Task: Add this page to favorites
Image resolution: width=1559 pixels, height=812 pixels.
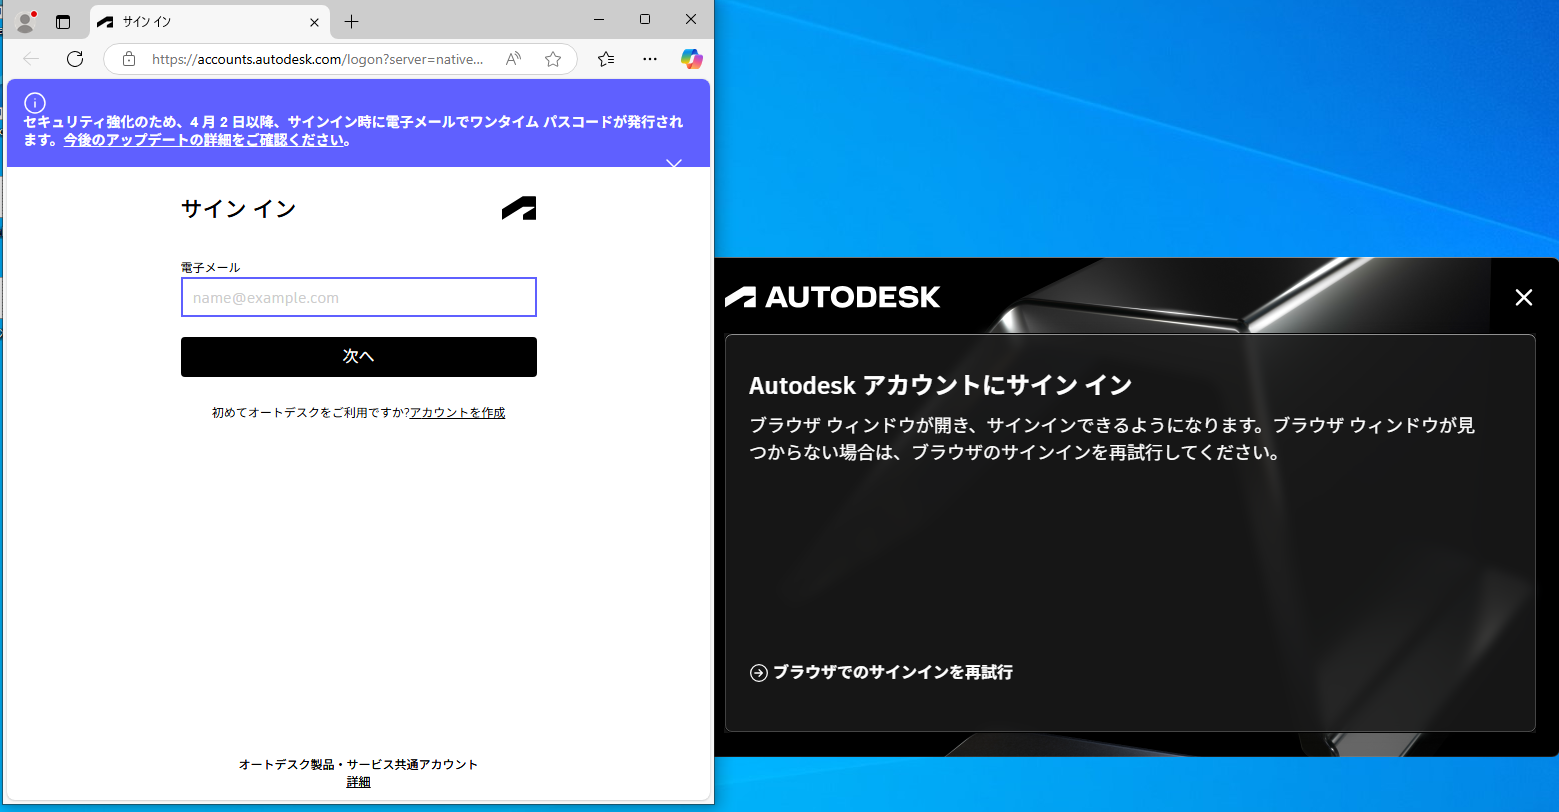Action: click(553, 59)
